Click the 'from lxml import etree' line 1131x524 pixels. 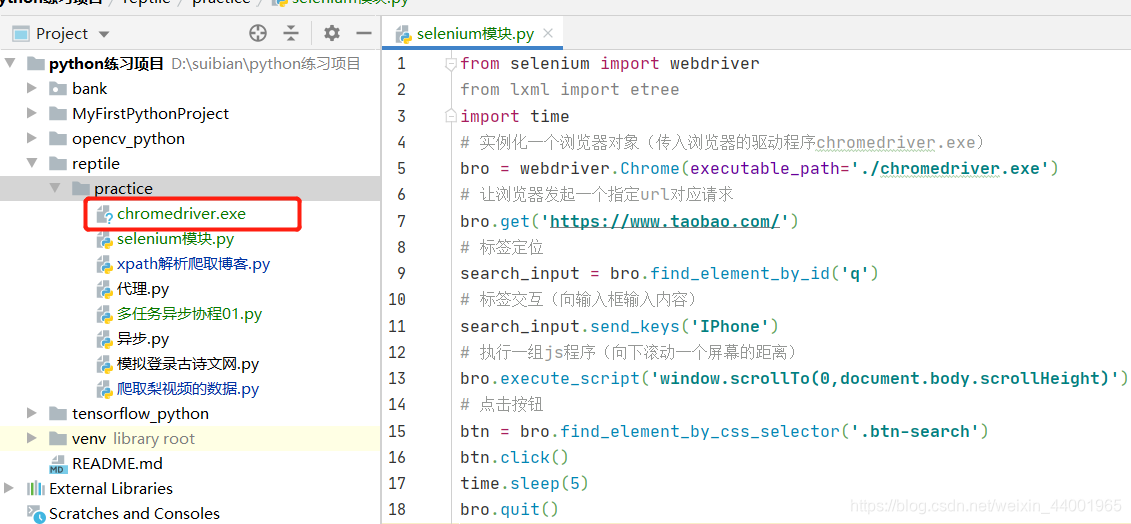coord(570,89)
